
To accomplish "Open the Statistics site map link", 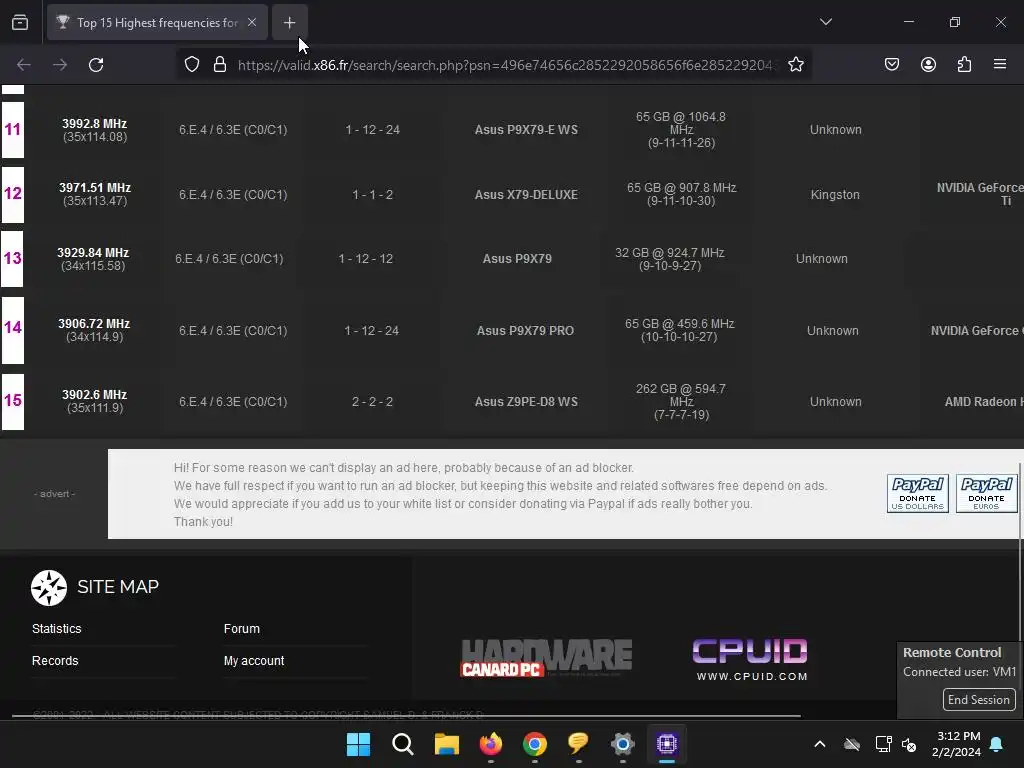I will [x=57, y=629].
